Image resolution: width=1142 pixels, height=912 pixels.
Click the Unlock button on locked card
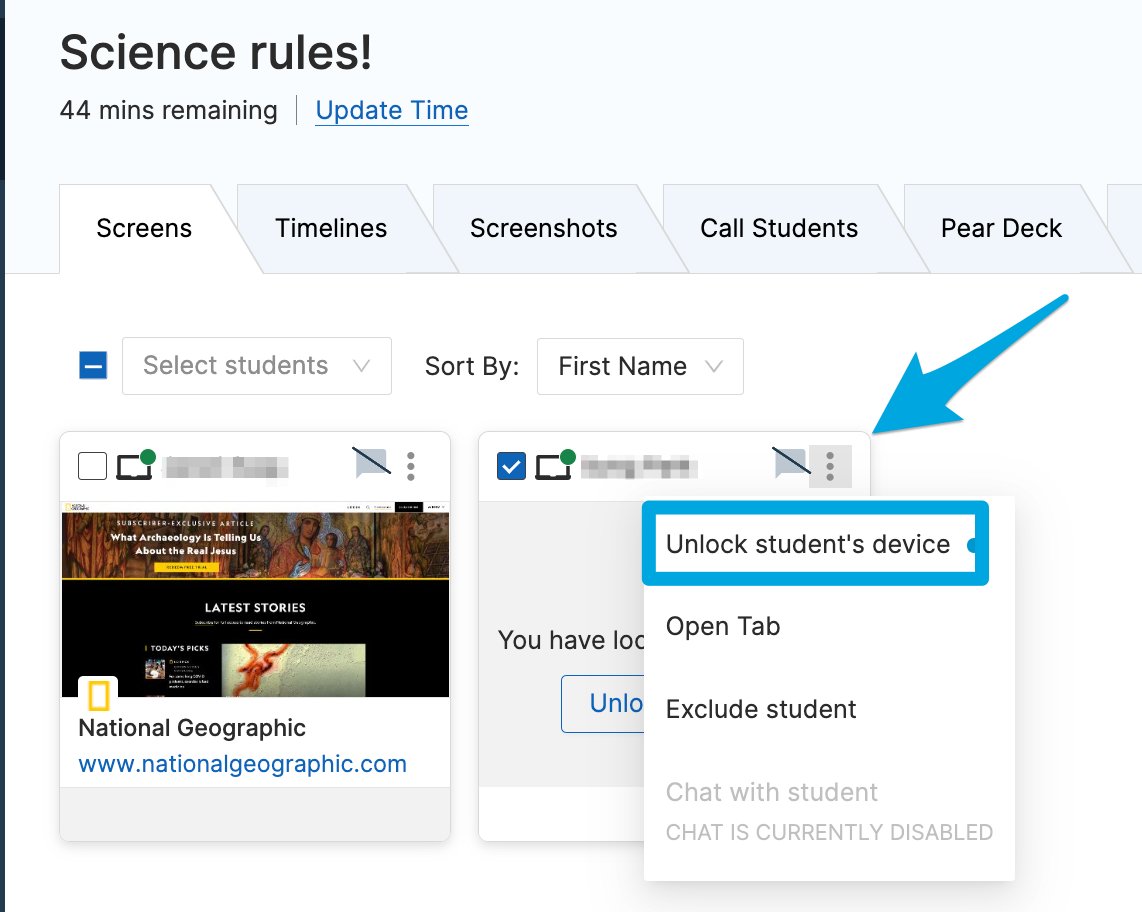pyautogui.click(x=603, y=704)
